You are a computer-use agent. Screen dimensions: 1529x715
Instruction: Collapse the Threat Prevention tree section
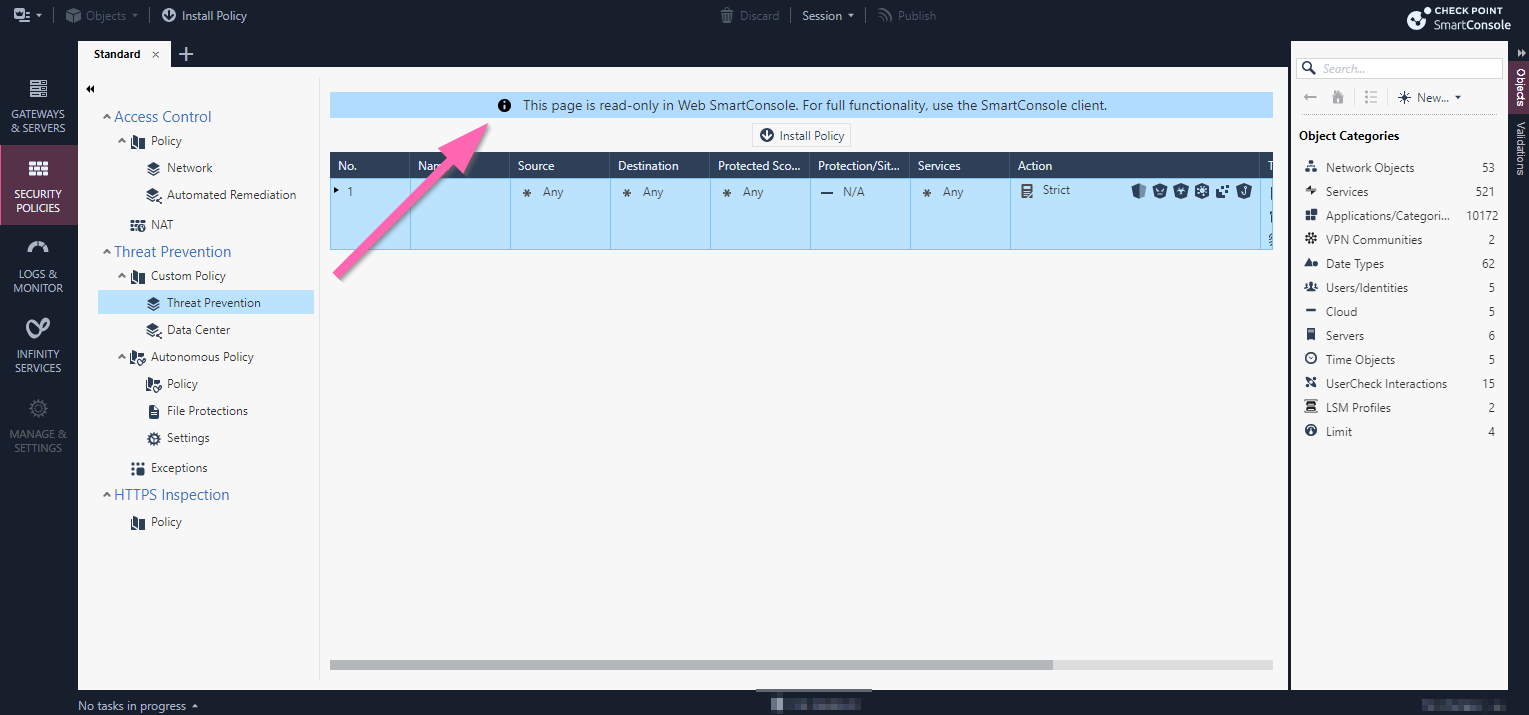pos(107,251)
